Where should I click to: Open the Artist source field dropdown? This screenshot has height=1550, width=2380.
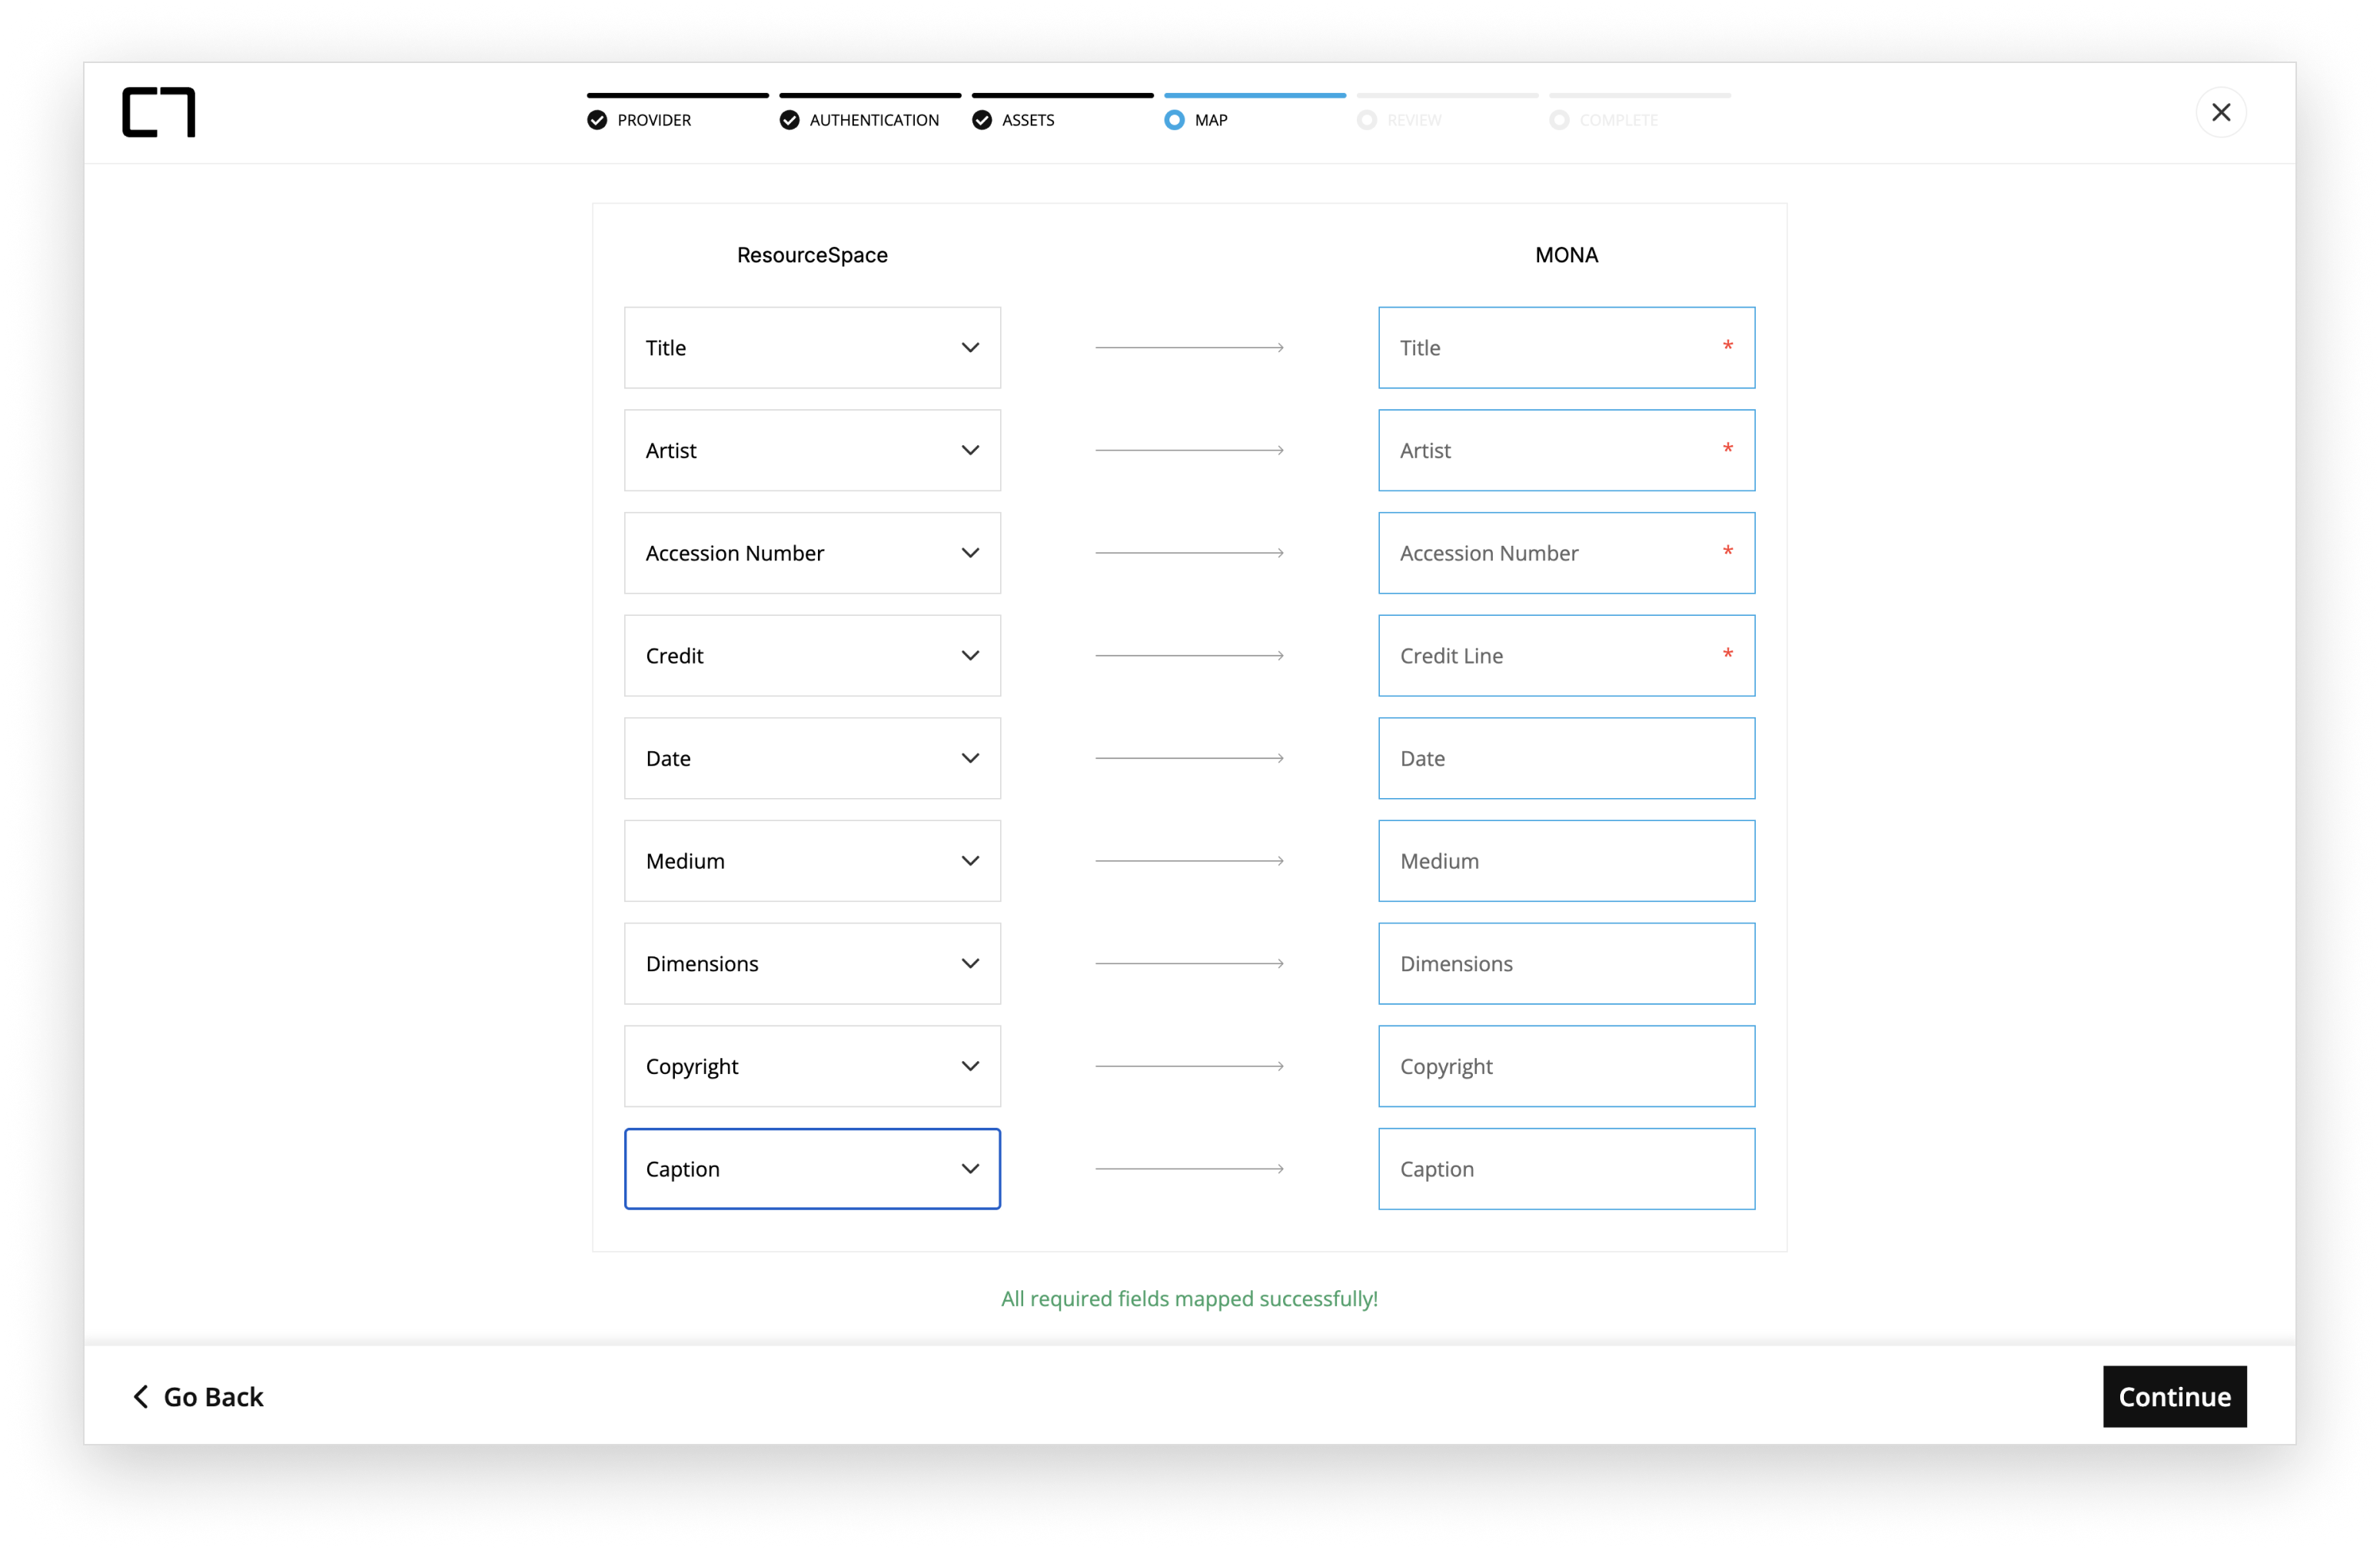[812, 450]
